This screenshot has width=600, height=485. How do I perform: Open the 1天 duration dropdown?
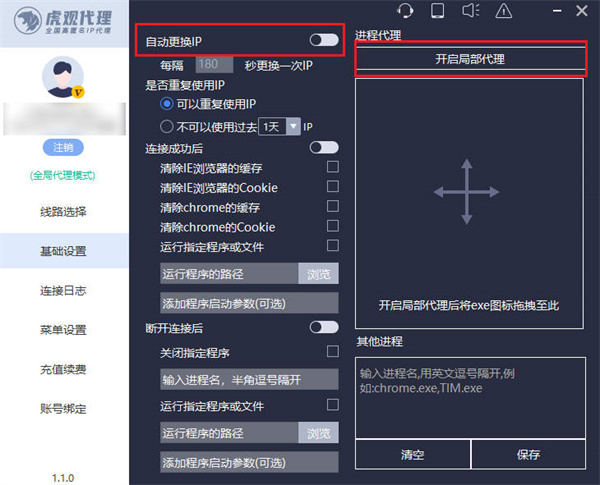(280, 126)
